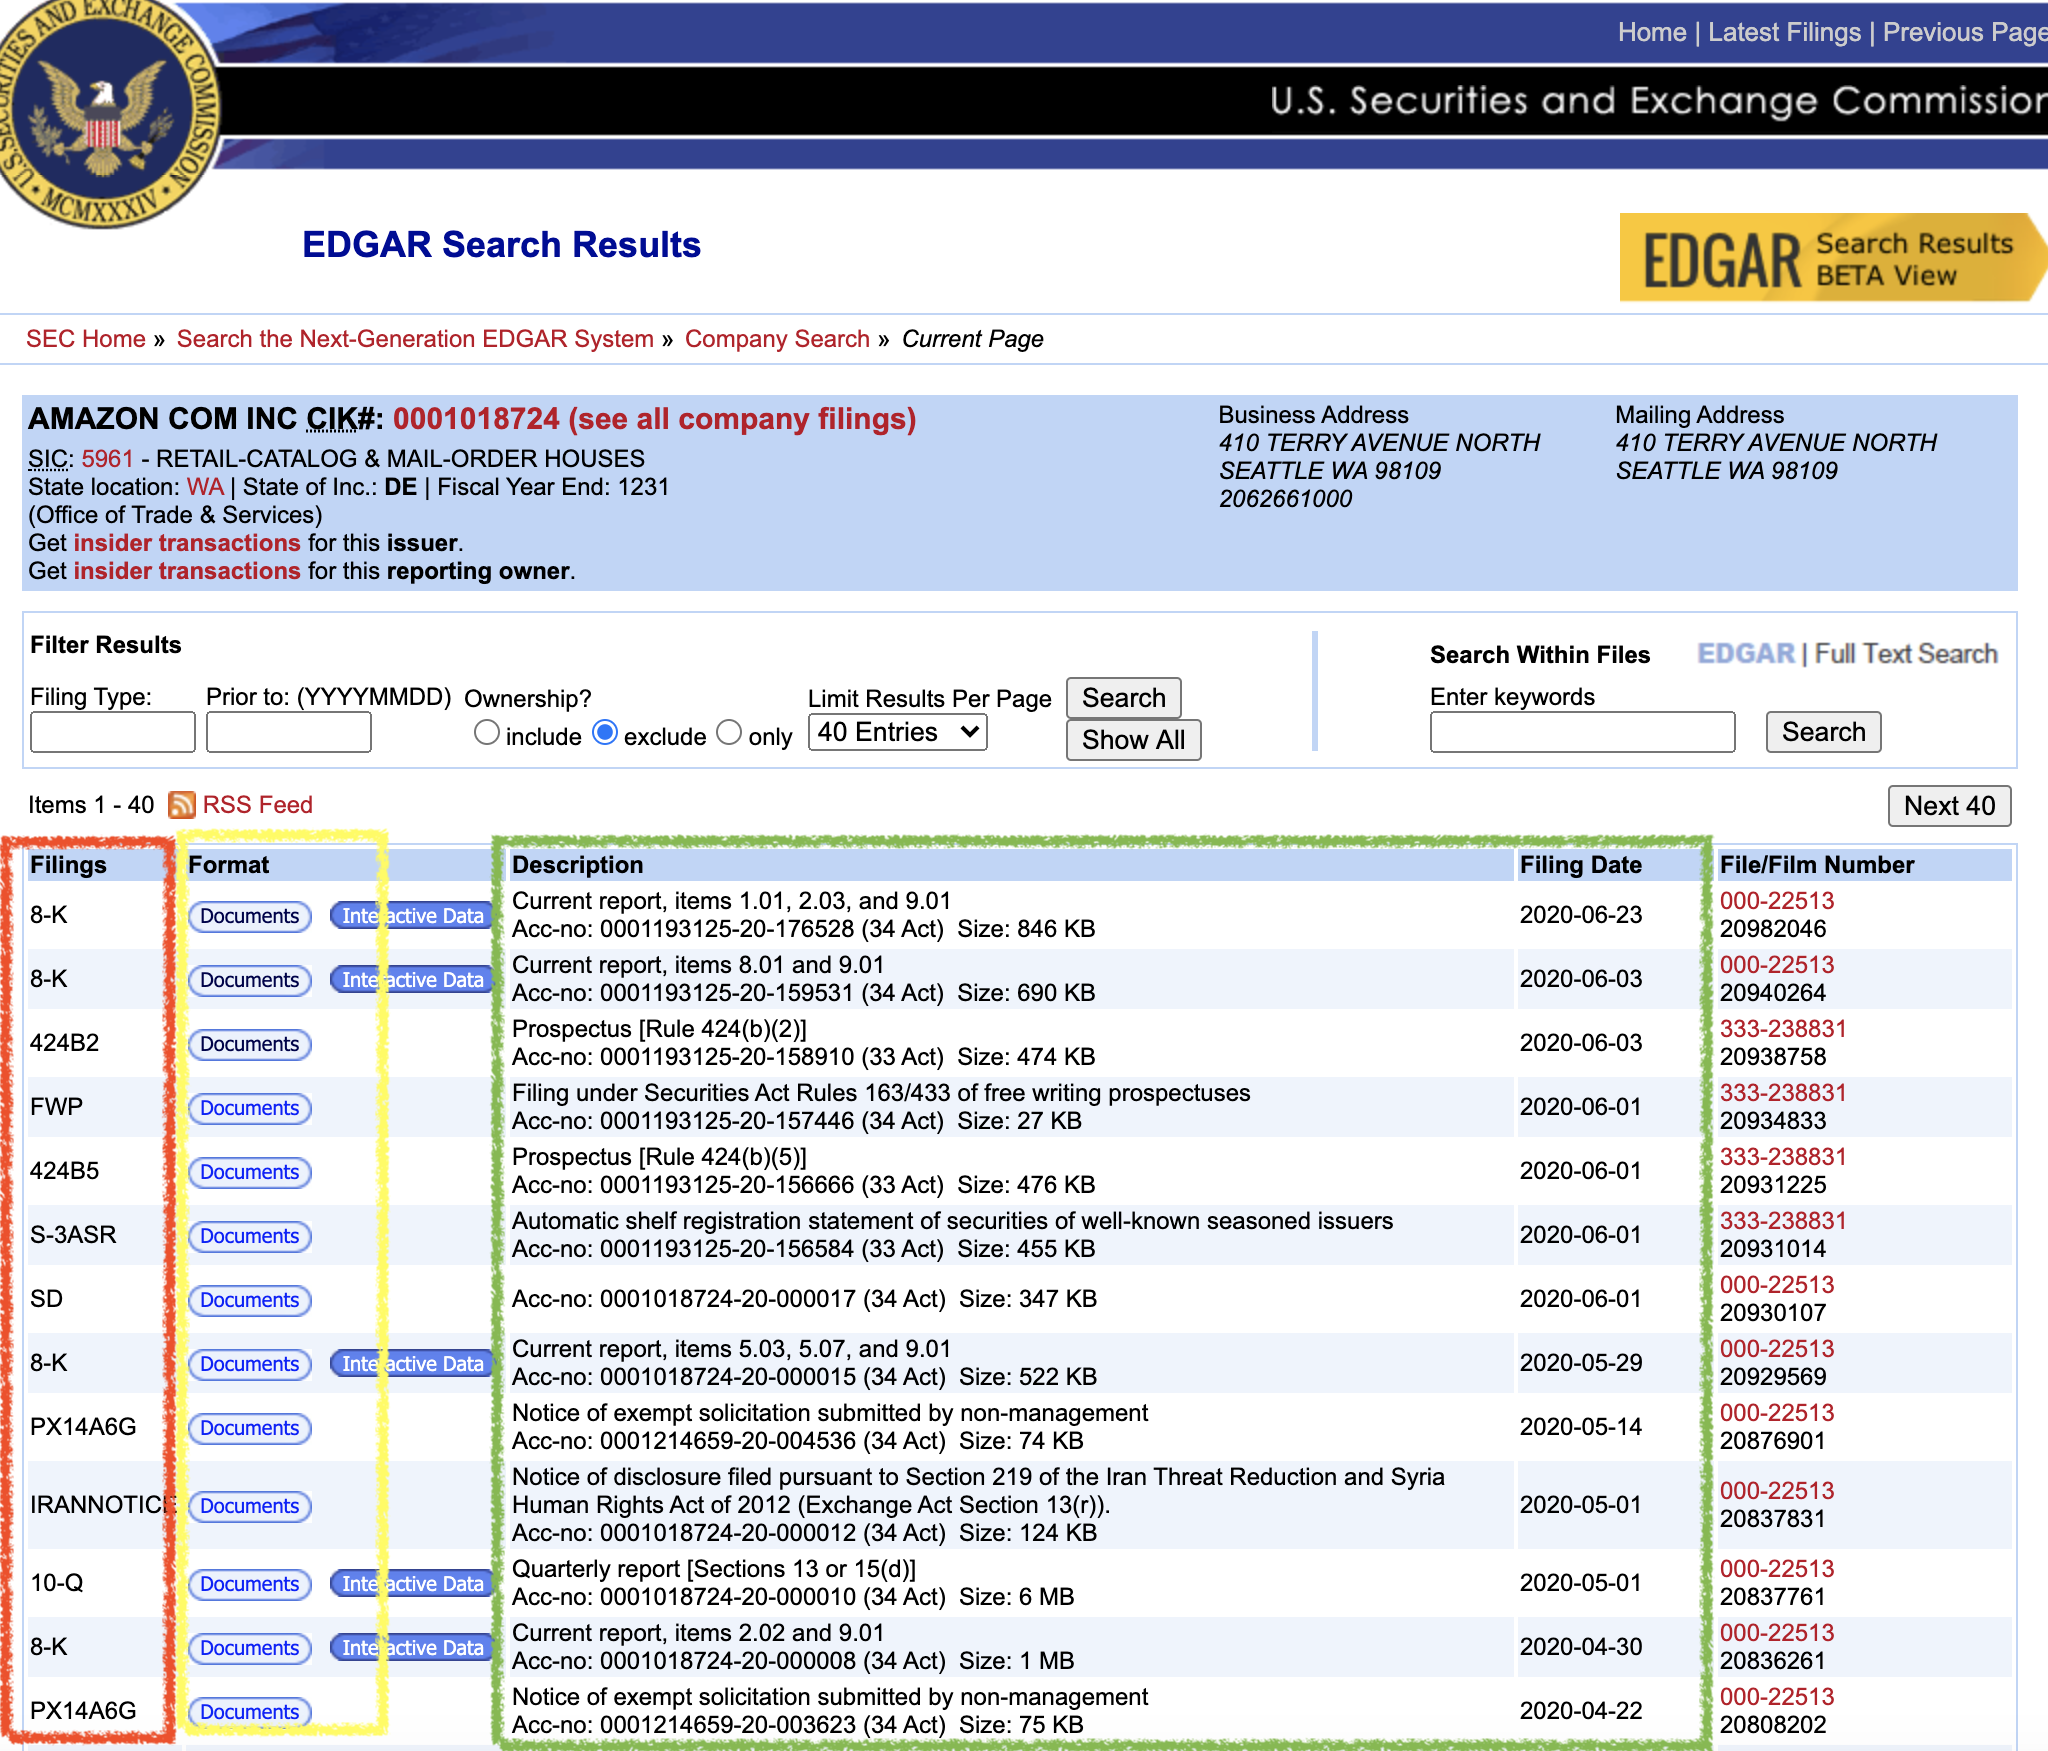Open Documents for the 10-Q filing
2048x1751 pixels.
tap(250, 1584)
